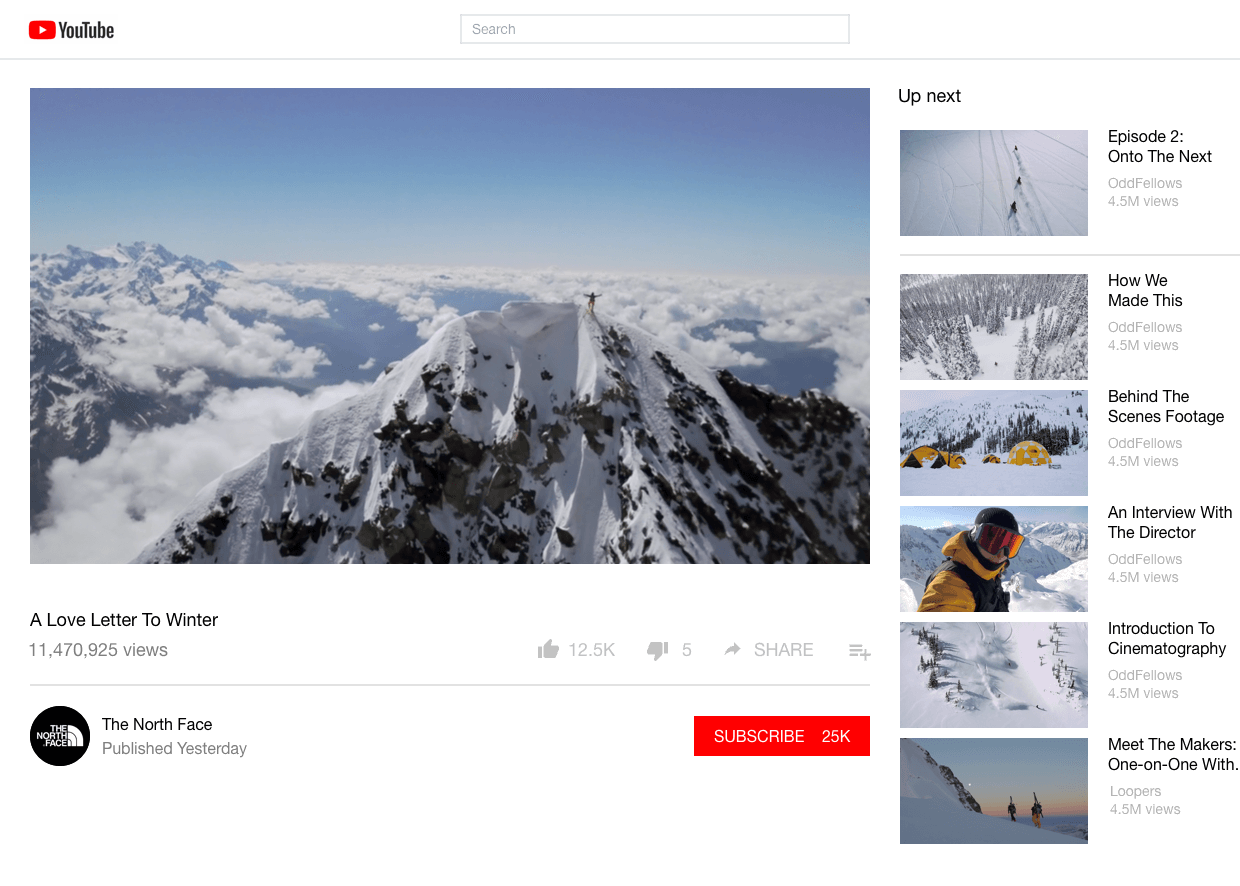The width and height of the screenshot is (1240, 886).
Task: Open the snowy forest trees thumbnail
Action: pos(993,327)
